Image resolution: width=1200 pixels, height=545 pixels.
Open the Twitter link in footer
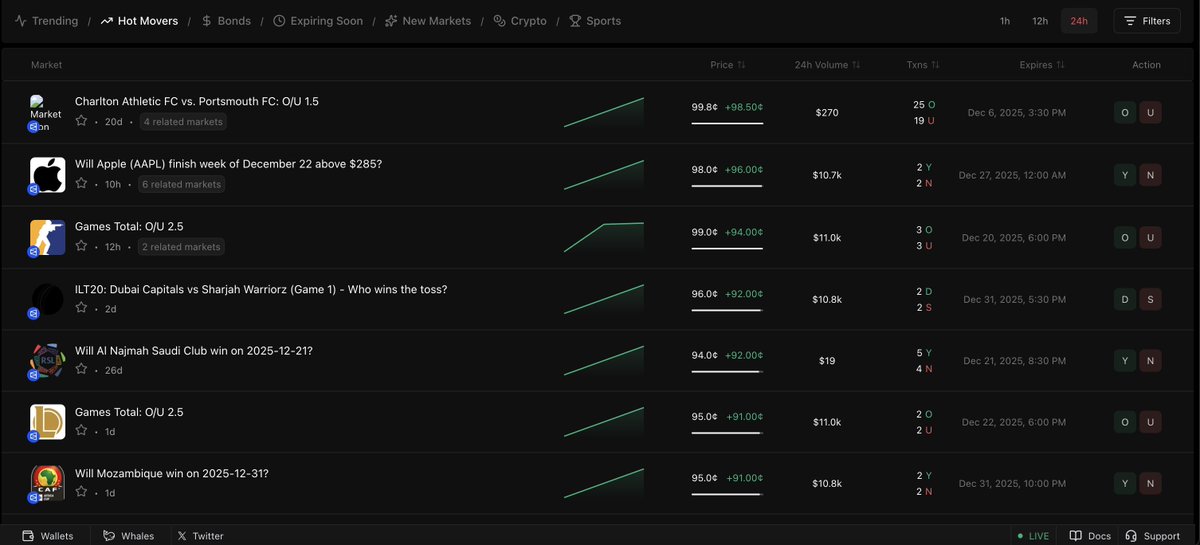coord(200,536)
